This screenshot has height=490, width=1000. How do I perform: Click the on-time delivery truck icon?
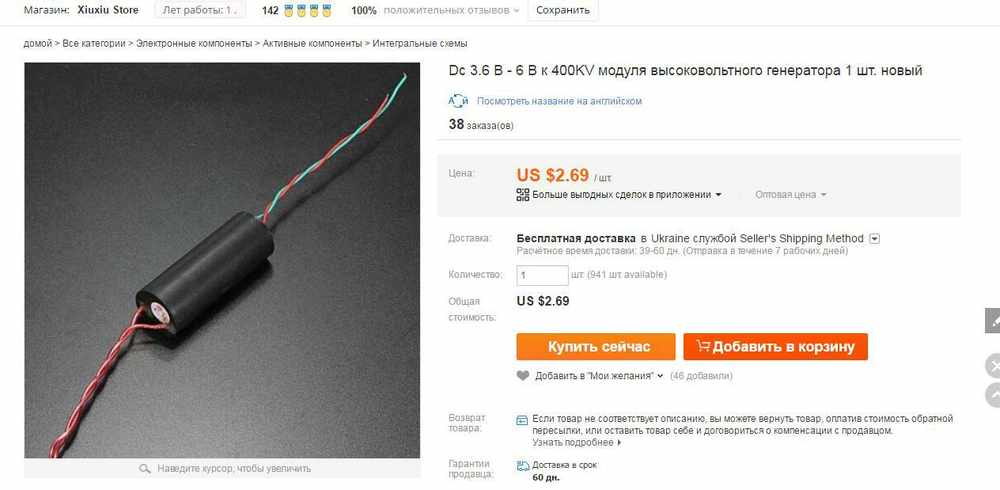[523, 465]
